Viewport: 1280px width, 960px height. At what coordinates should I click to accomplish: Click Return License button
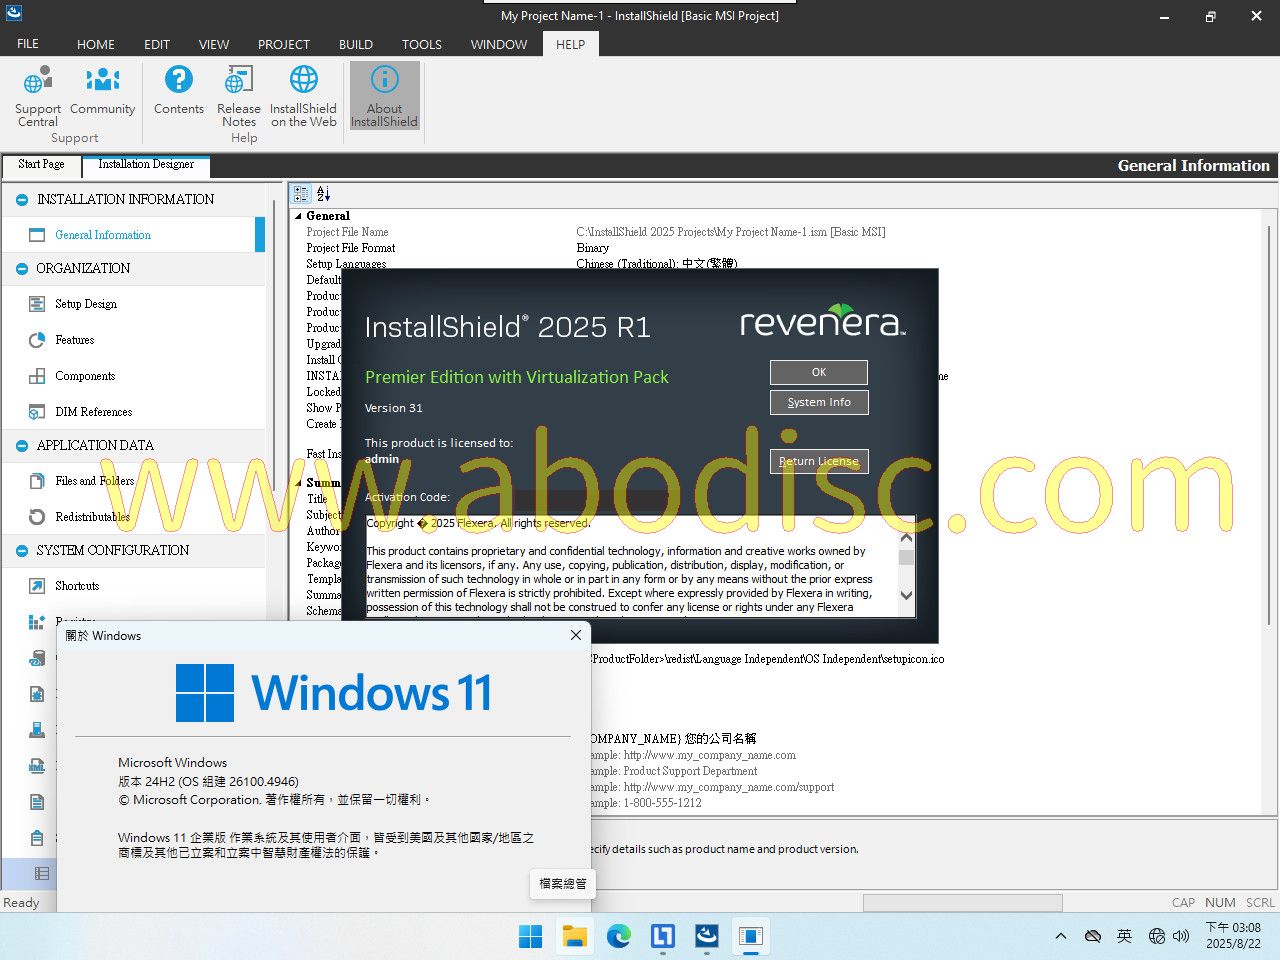(819, 461)
